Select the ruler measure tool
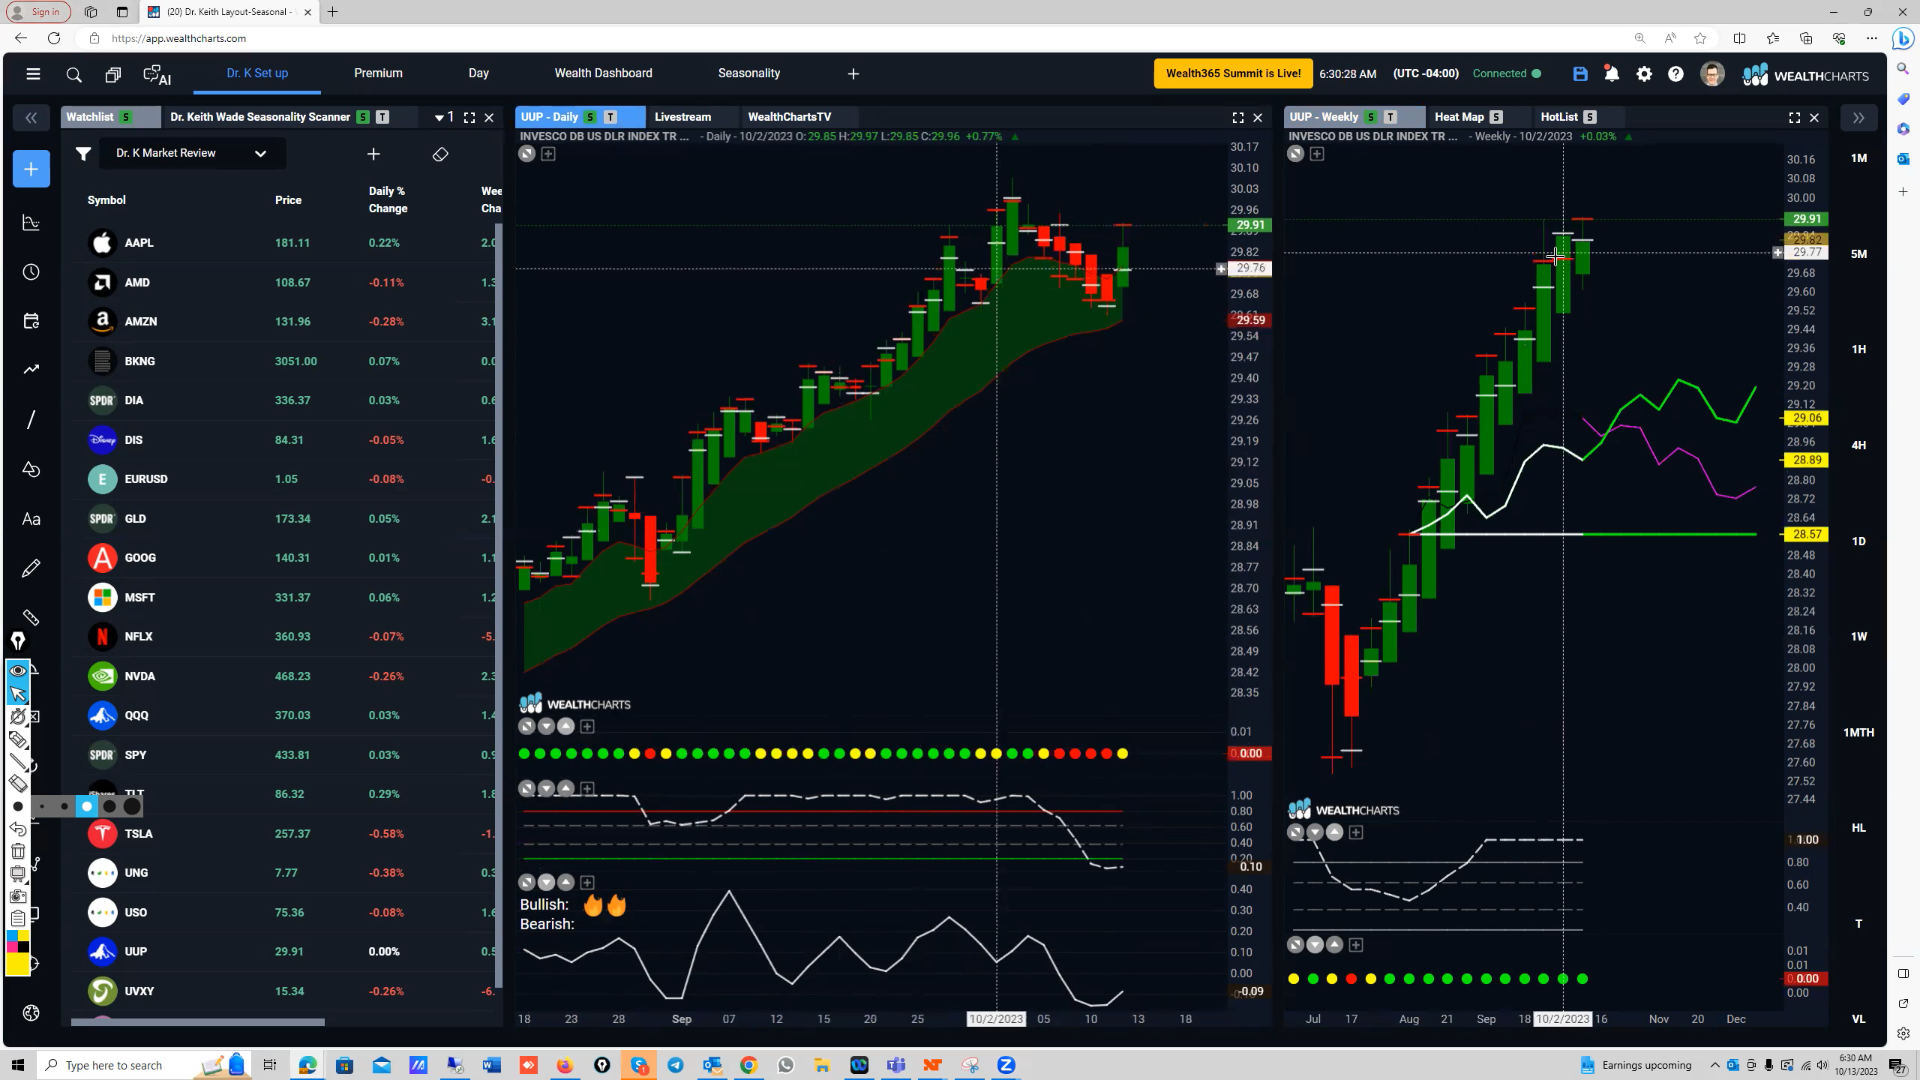This screenshot has height=1080, width=1920. tap(31, 617)
